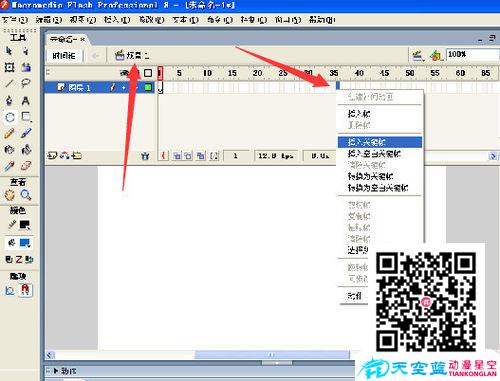Select the Oval tool
The width and height of the screenshot is (500, 381).
(10, 117)
